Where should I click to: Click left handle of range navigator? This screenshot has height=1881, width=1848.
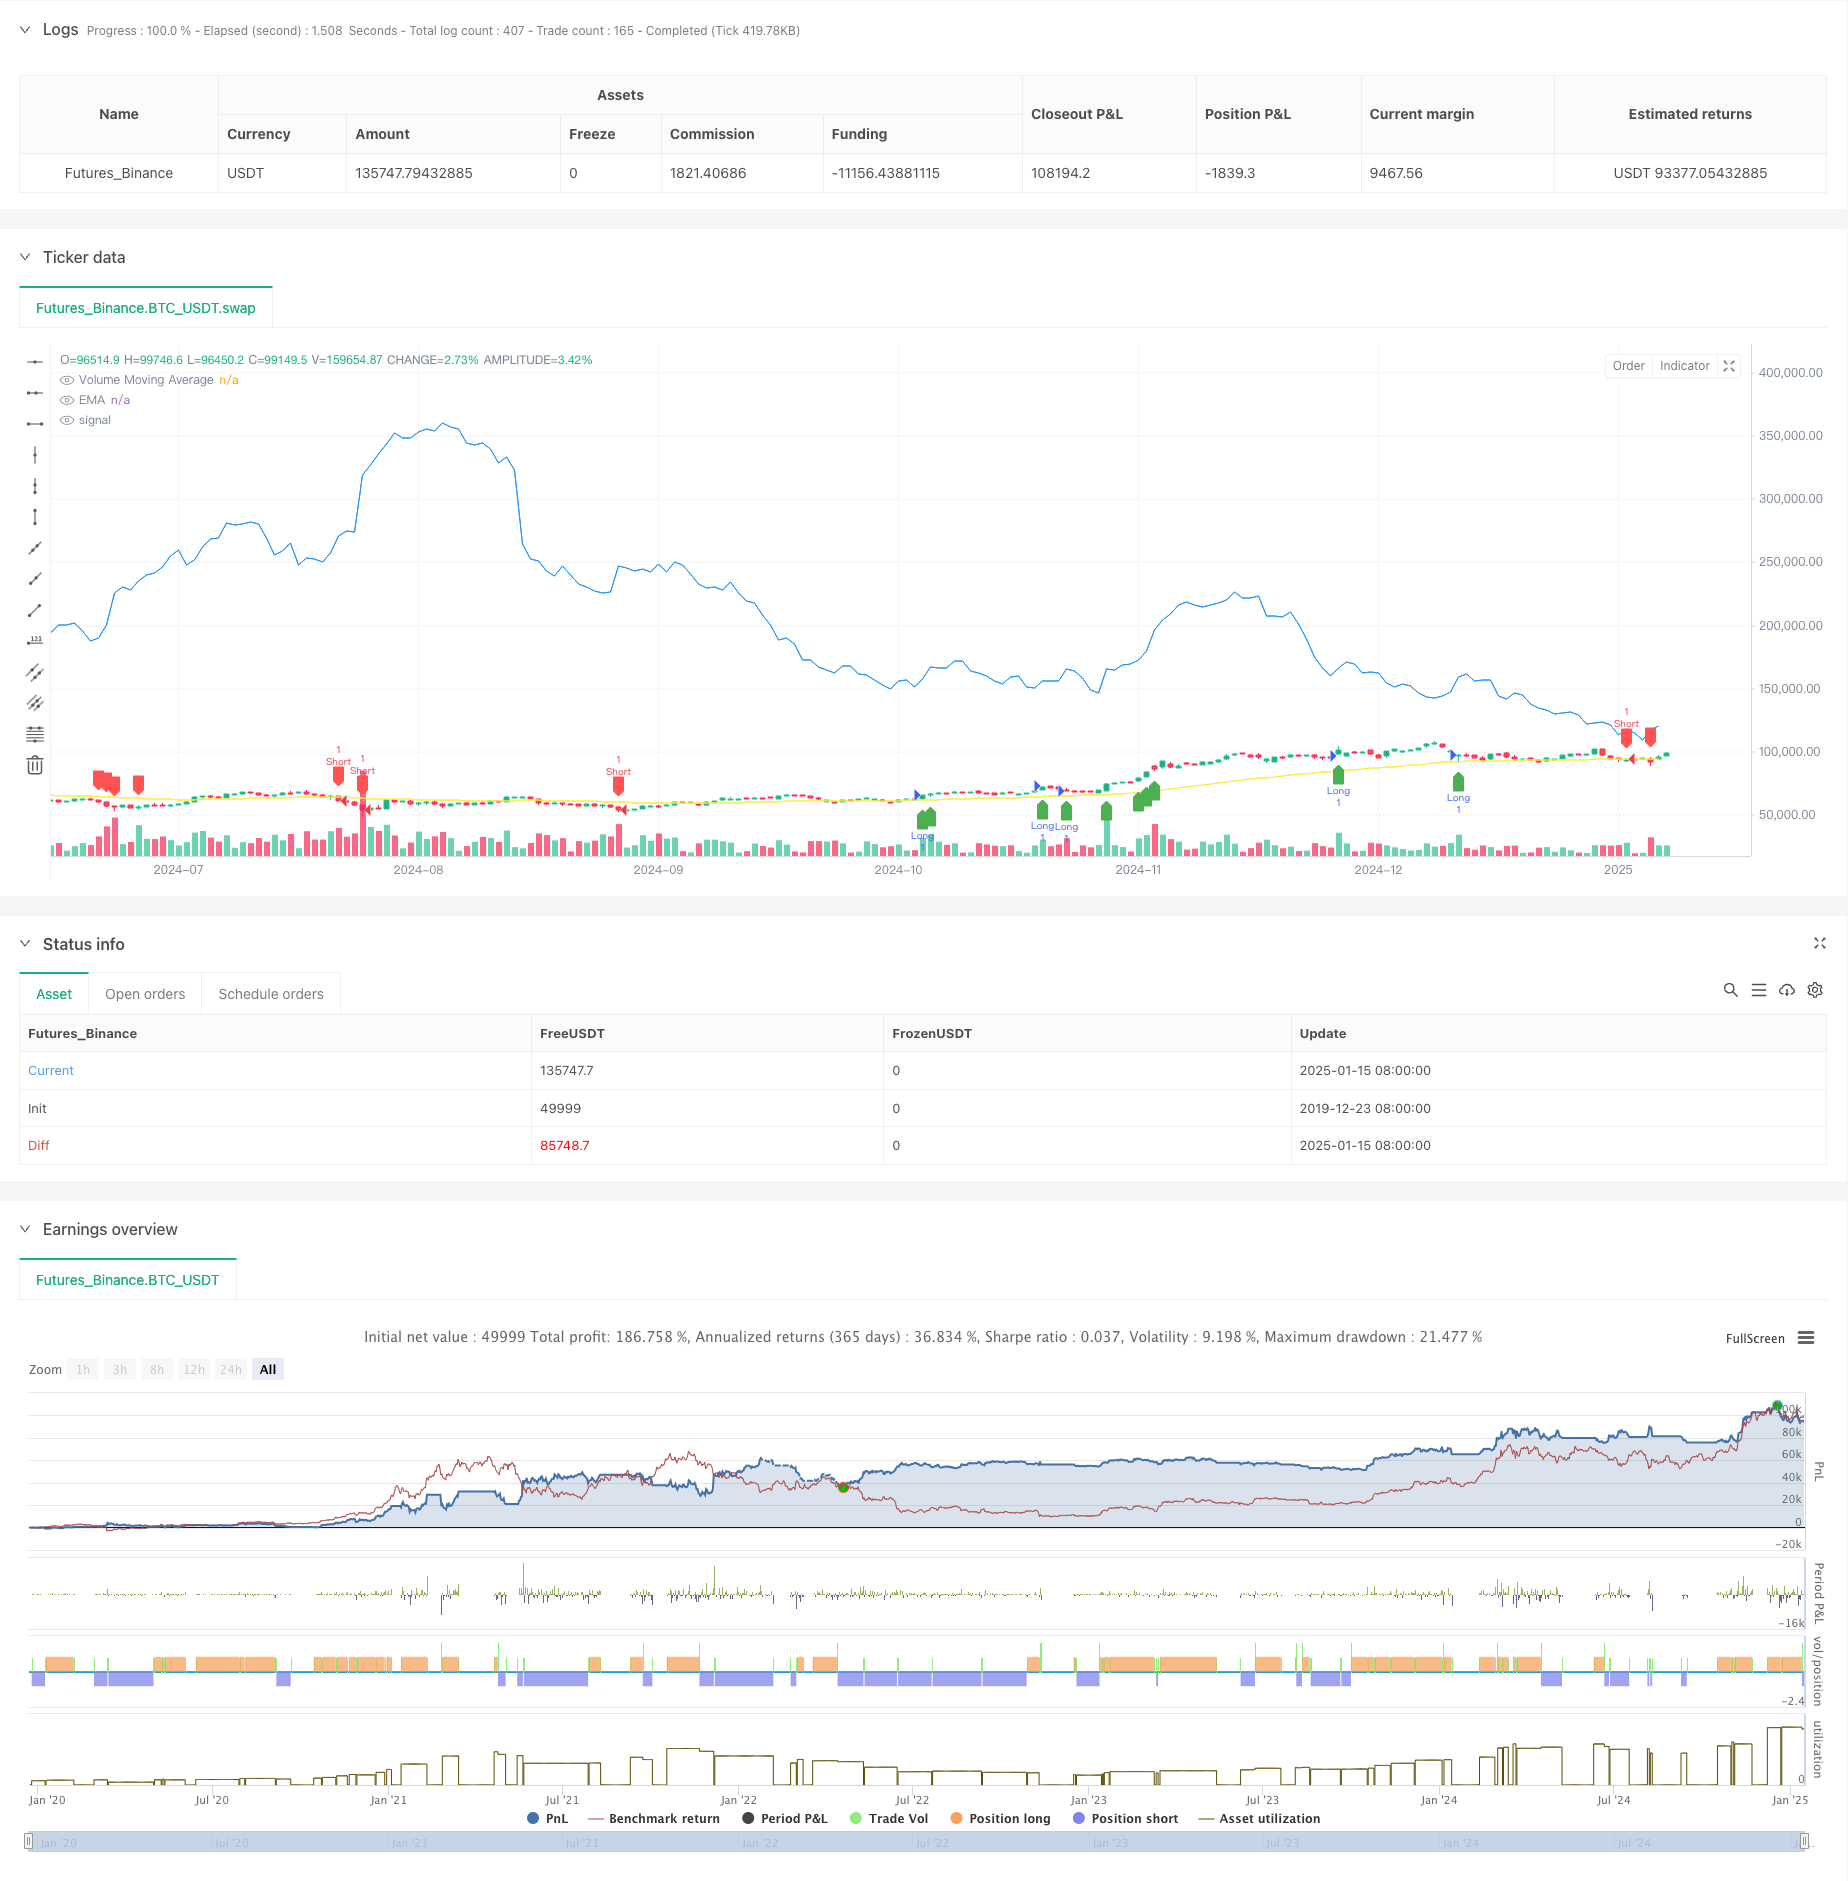click(29, 1841)
